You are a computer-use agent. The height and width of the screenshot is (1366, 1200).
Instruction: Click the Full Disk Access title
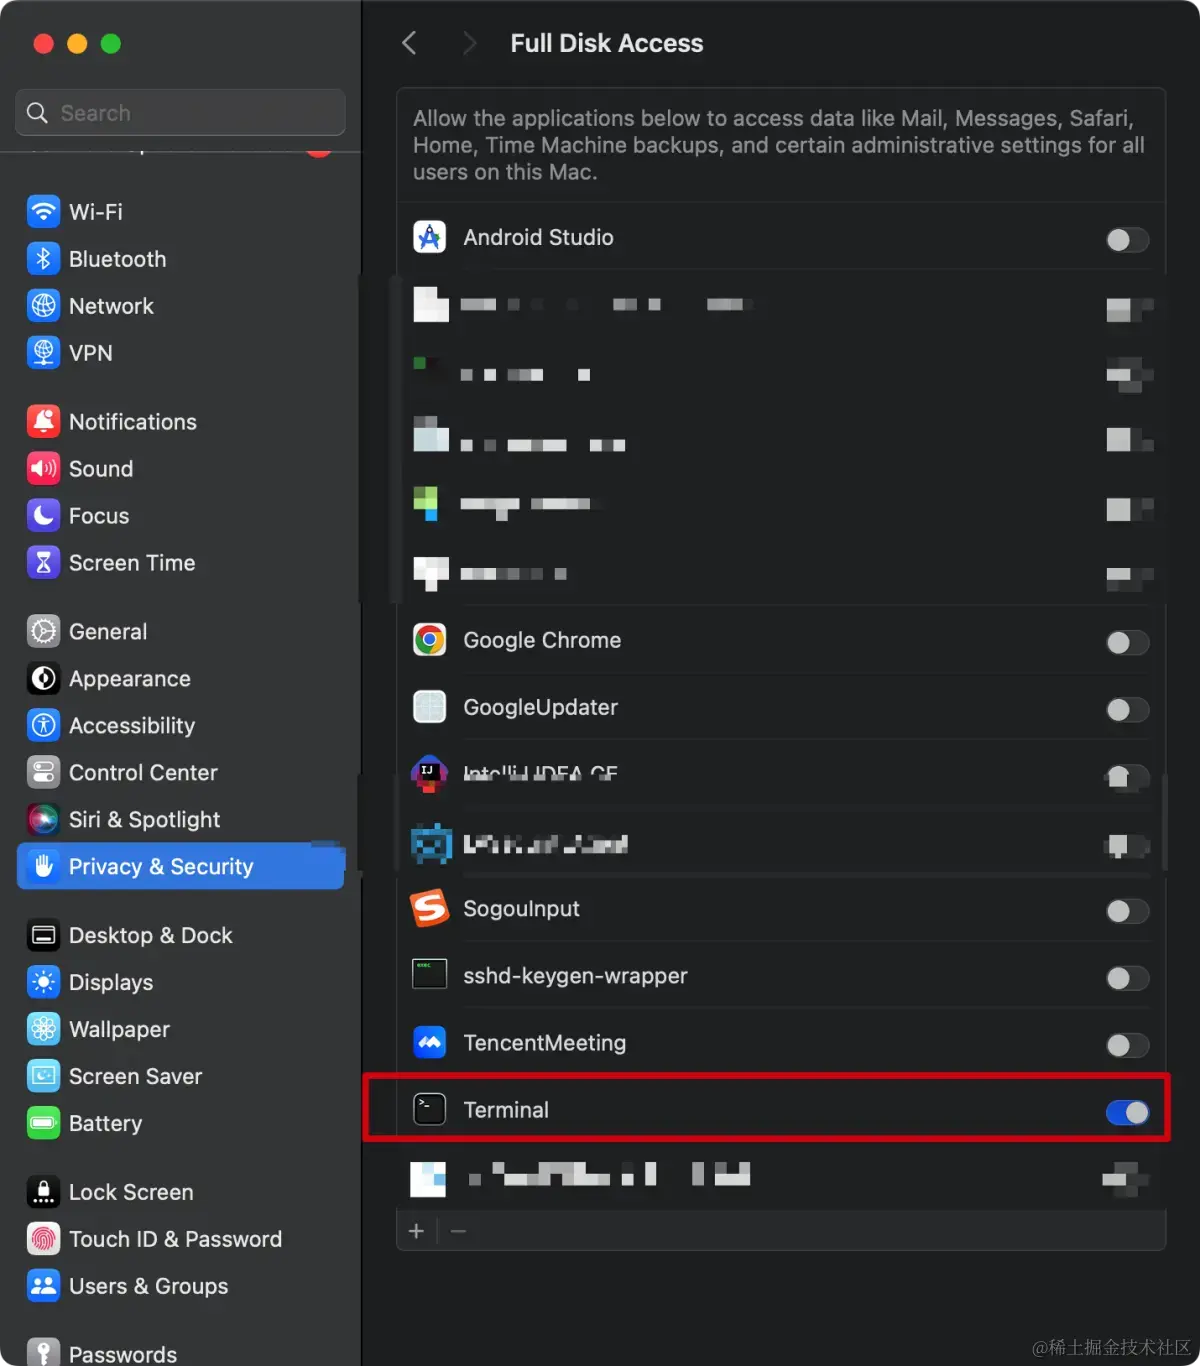607,43
